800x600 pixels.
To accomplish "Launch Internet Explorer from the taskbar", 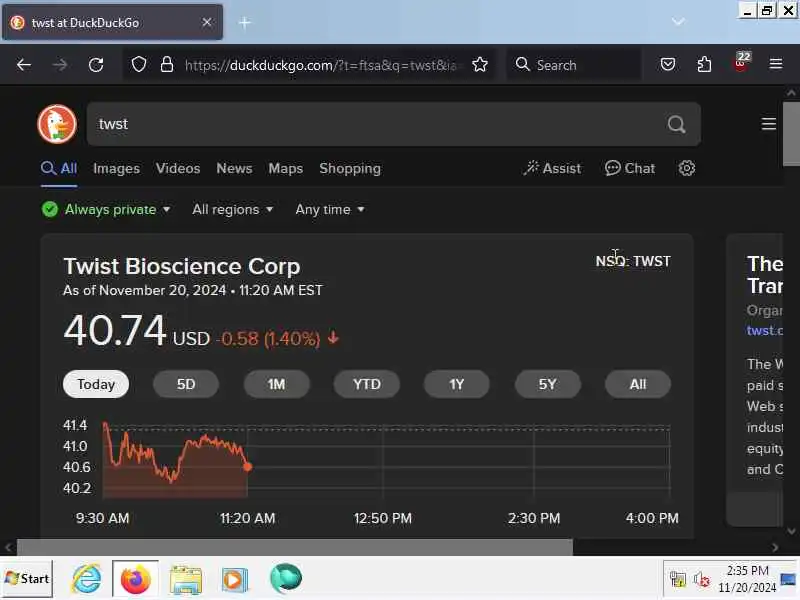I will (x=86, y=579).
